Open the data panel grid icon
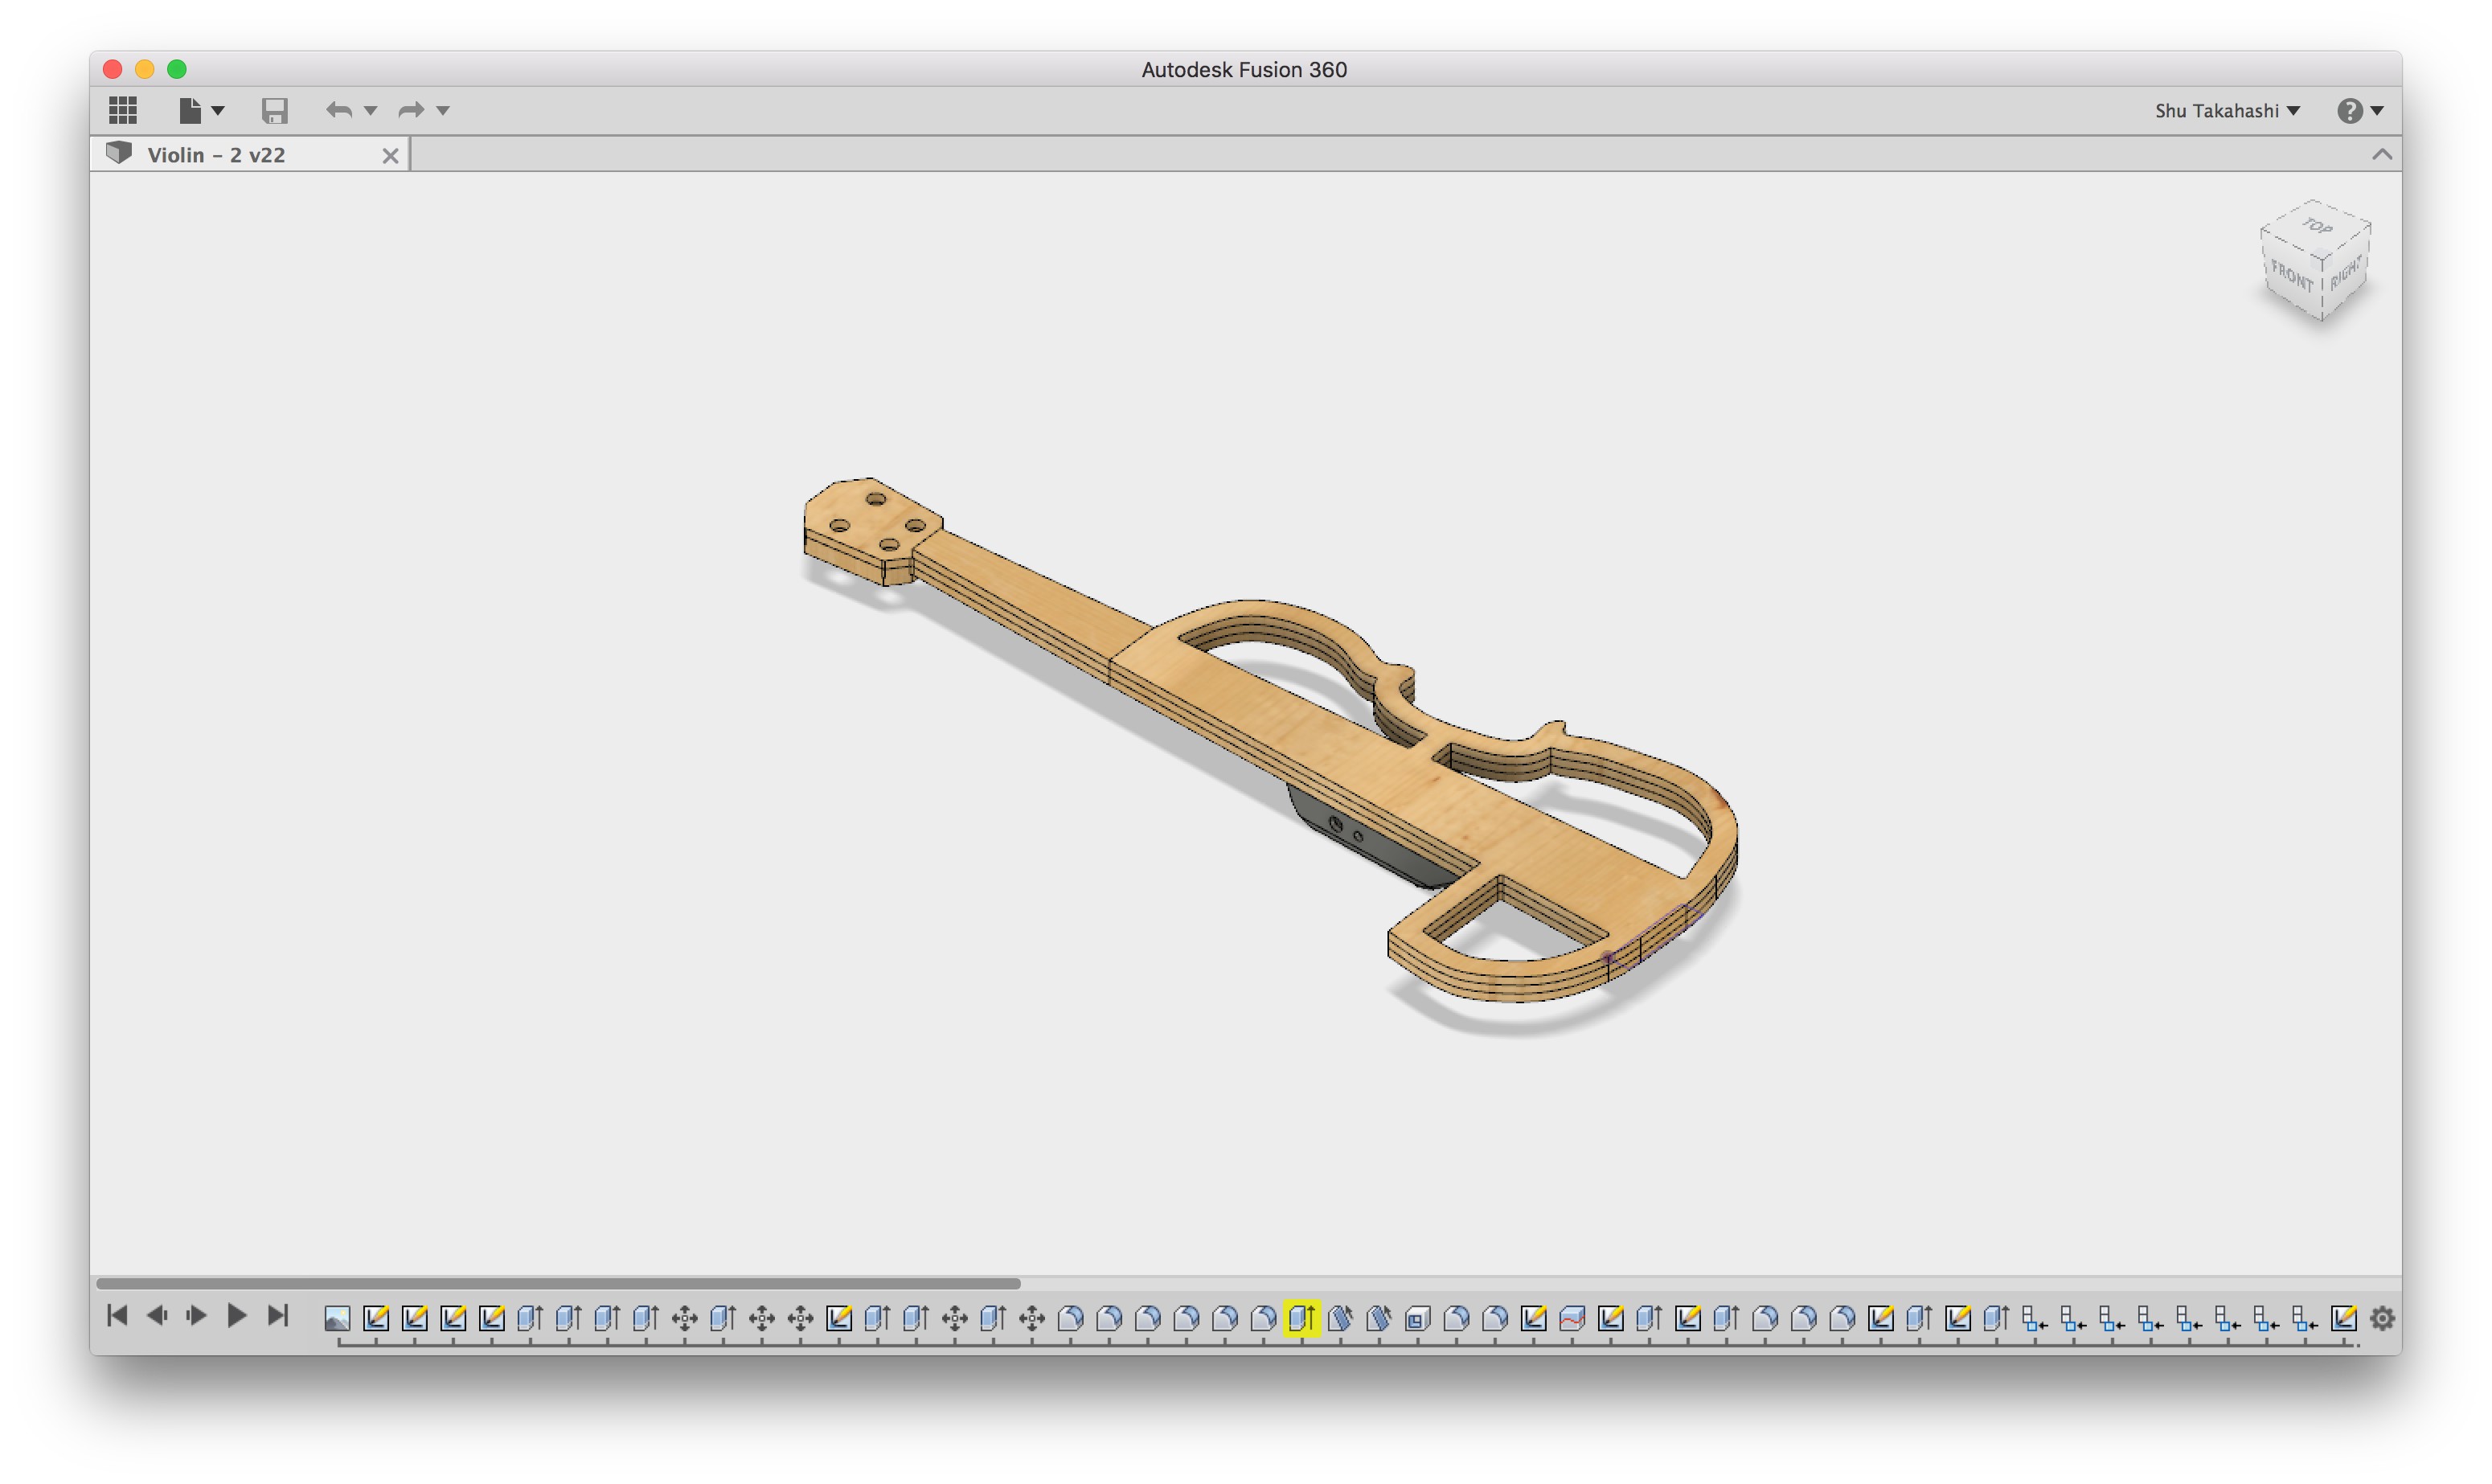This screenshot has height=1484, width=2492. 123,110
